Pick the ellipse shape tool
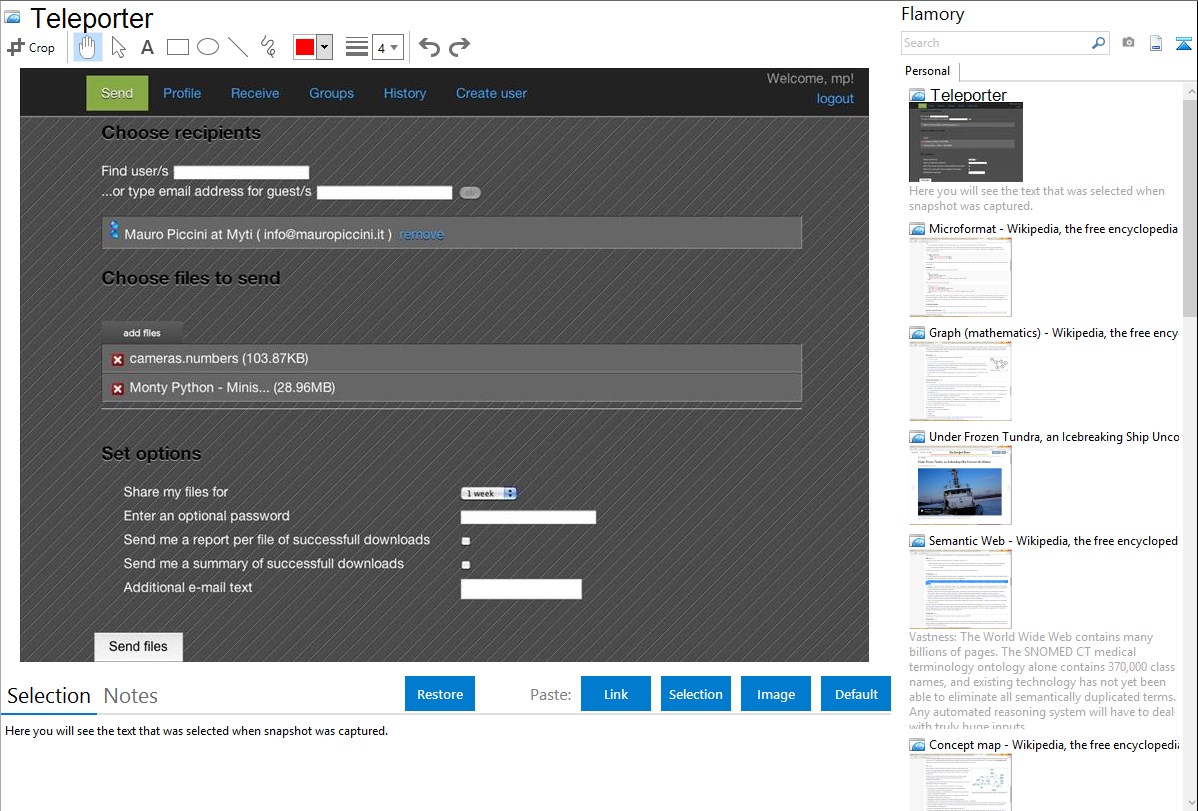This screenshot has width=1198, height=811. (x=208, y=47)
